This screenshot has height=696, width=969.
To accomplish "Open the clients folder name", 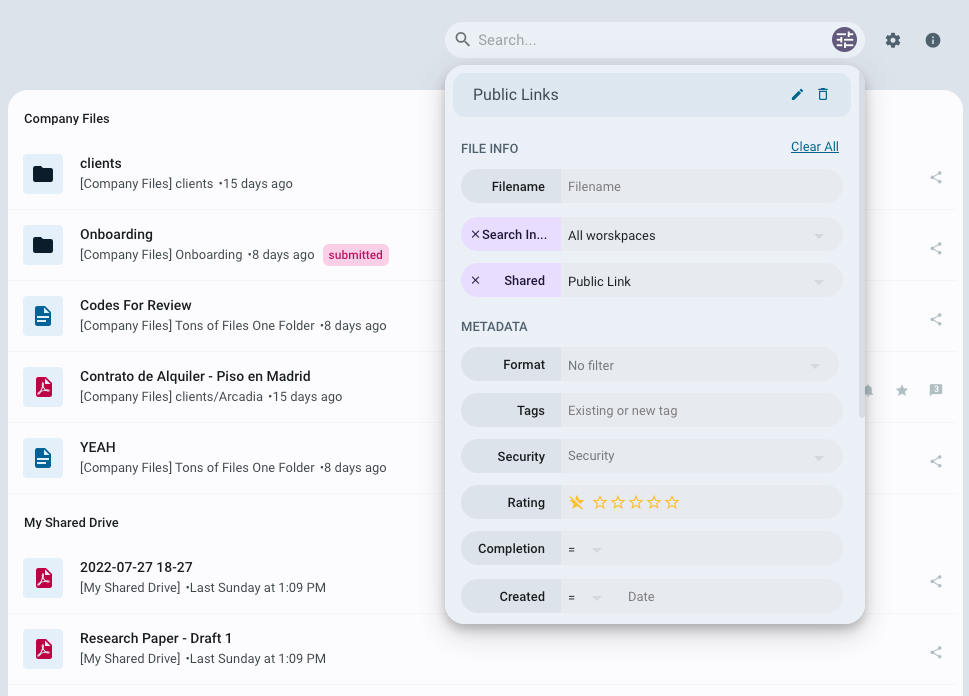I will (101, 163).
